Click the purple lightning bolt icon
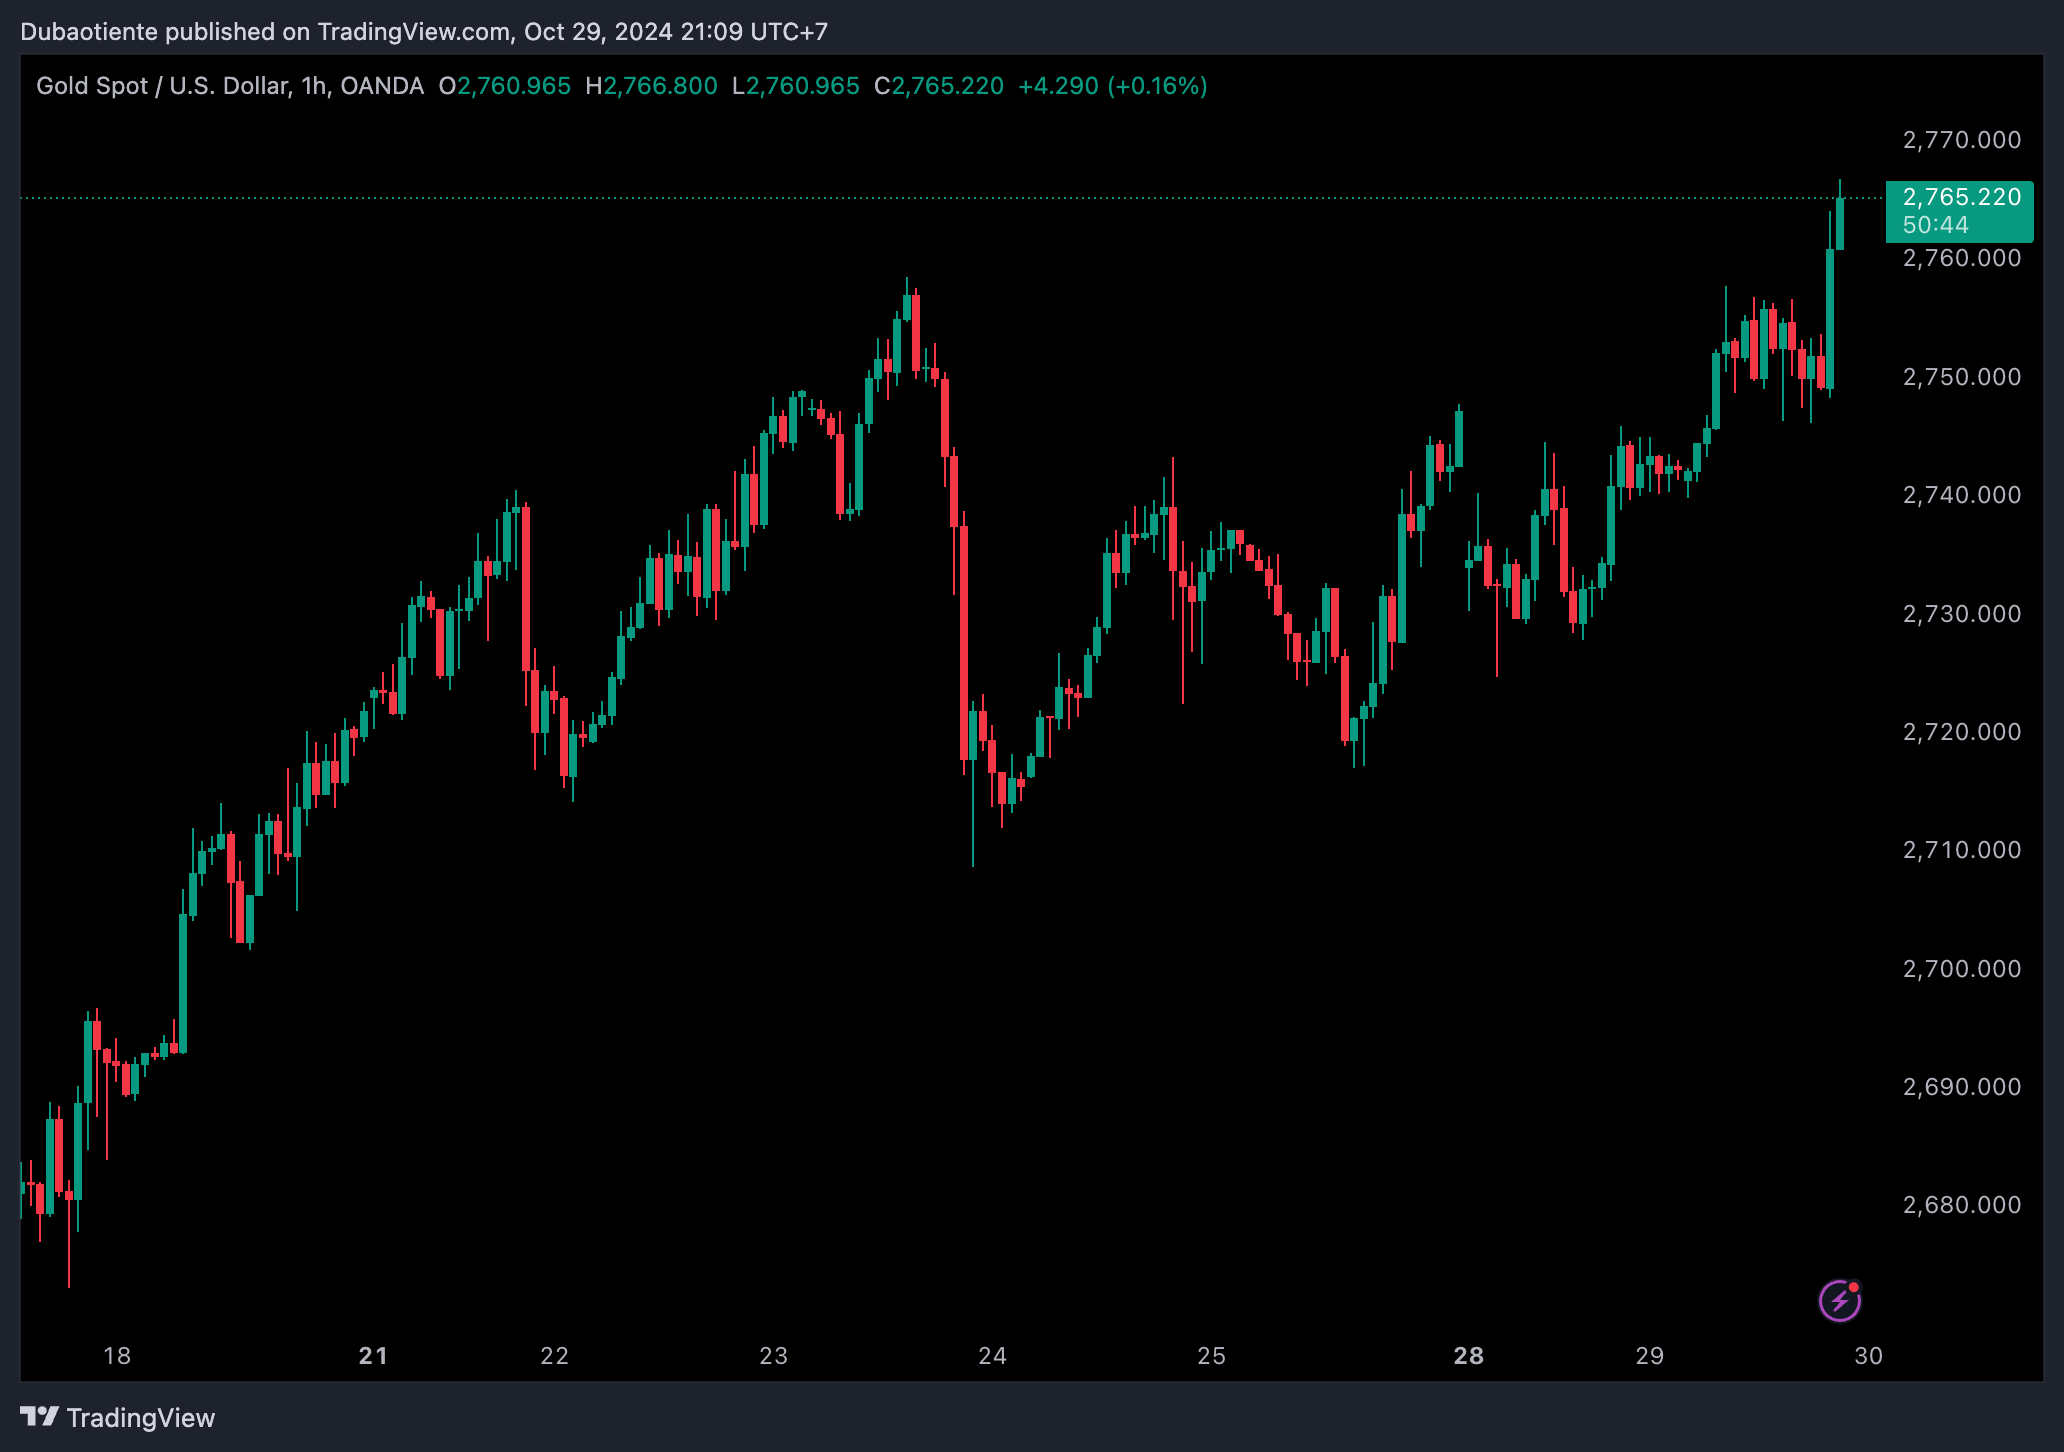The width and height of the screenshot is (2064, 1452). tap(1839, 1300)
